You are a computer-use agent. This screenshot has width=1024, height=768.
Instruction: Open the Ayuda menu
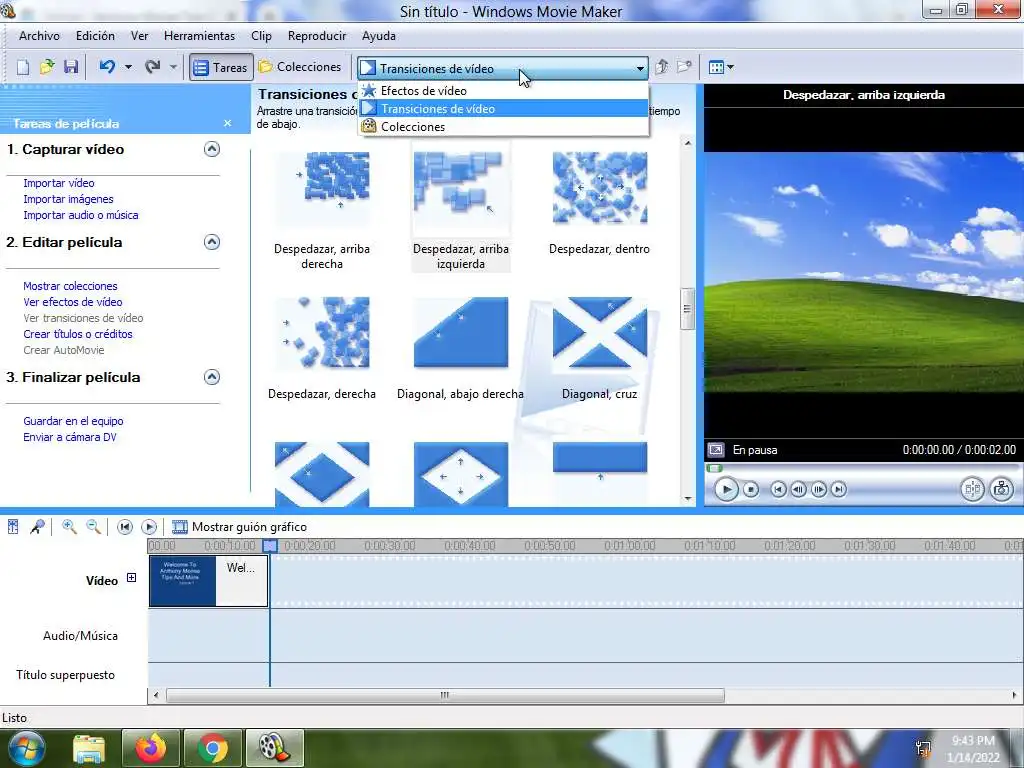pyautogui.click(x=379, y=36)
